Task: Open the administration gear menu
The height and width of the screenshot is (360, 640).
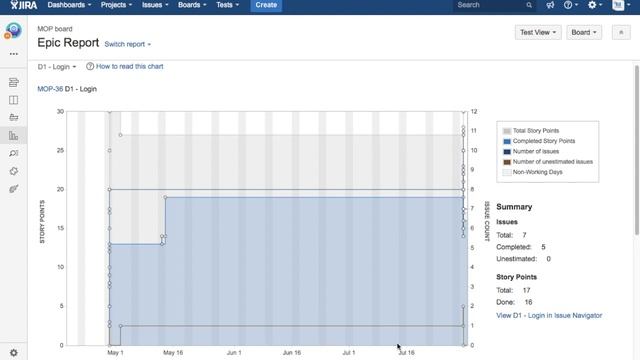Action: (x=595, y=5)
